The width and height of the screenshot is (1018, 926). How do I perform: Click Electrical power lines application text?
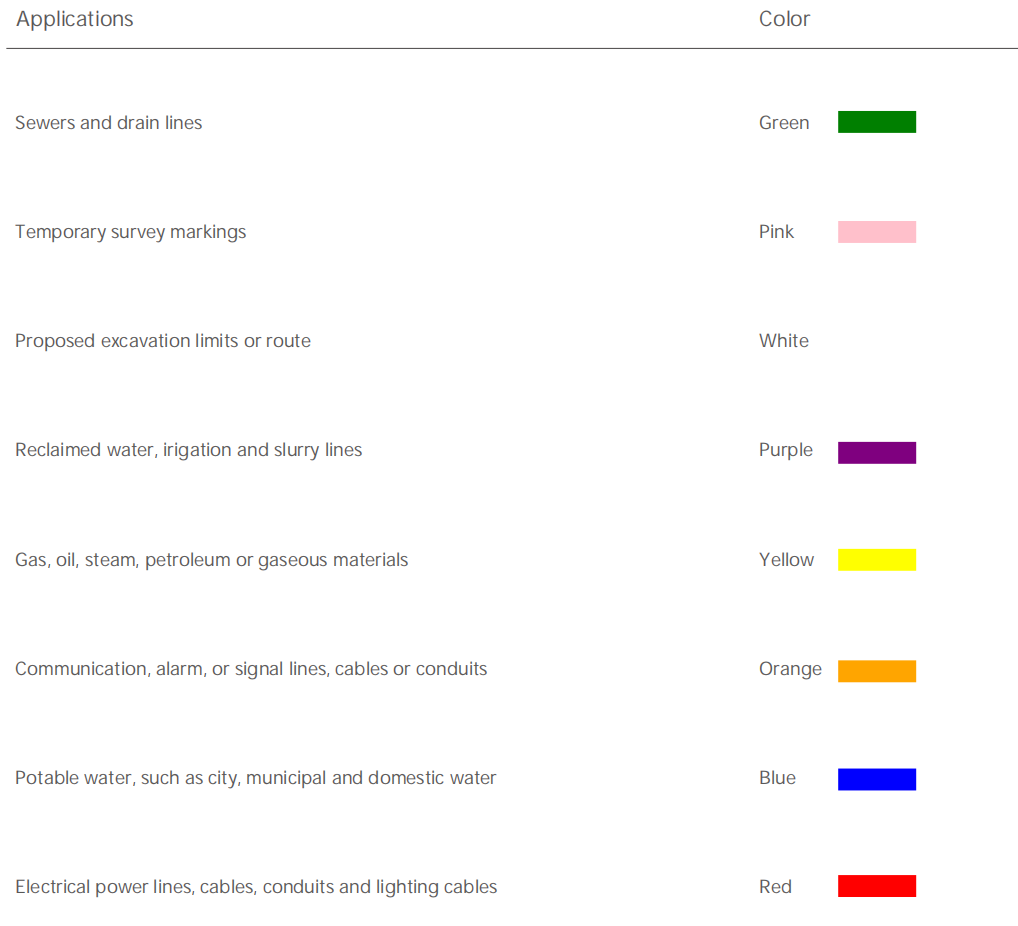tap(256, 887)
